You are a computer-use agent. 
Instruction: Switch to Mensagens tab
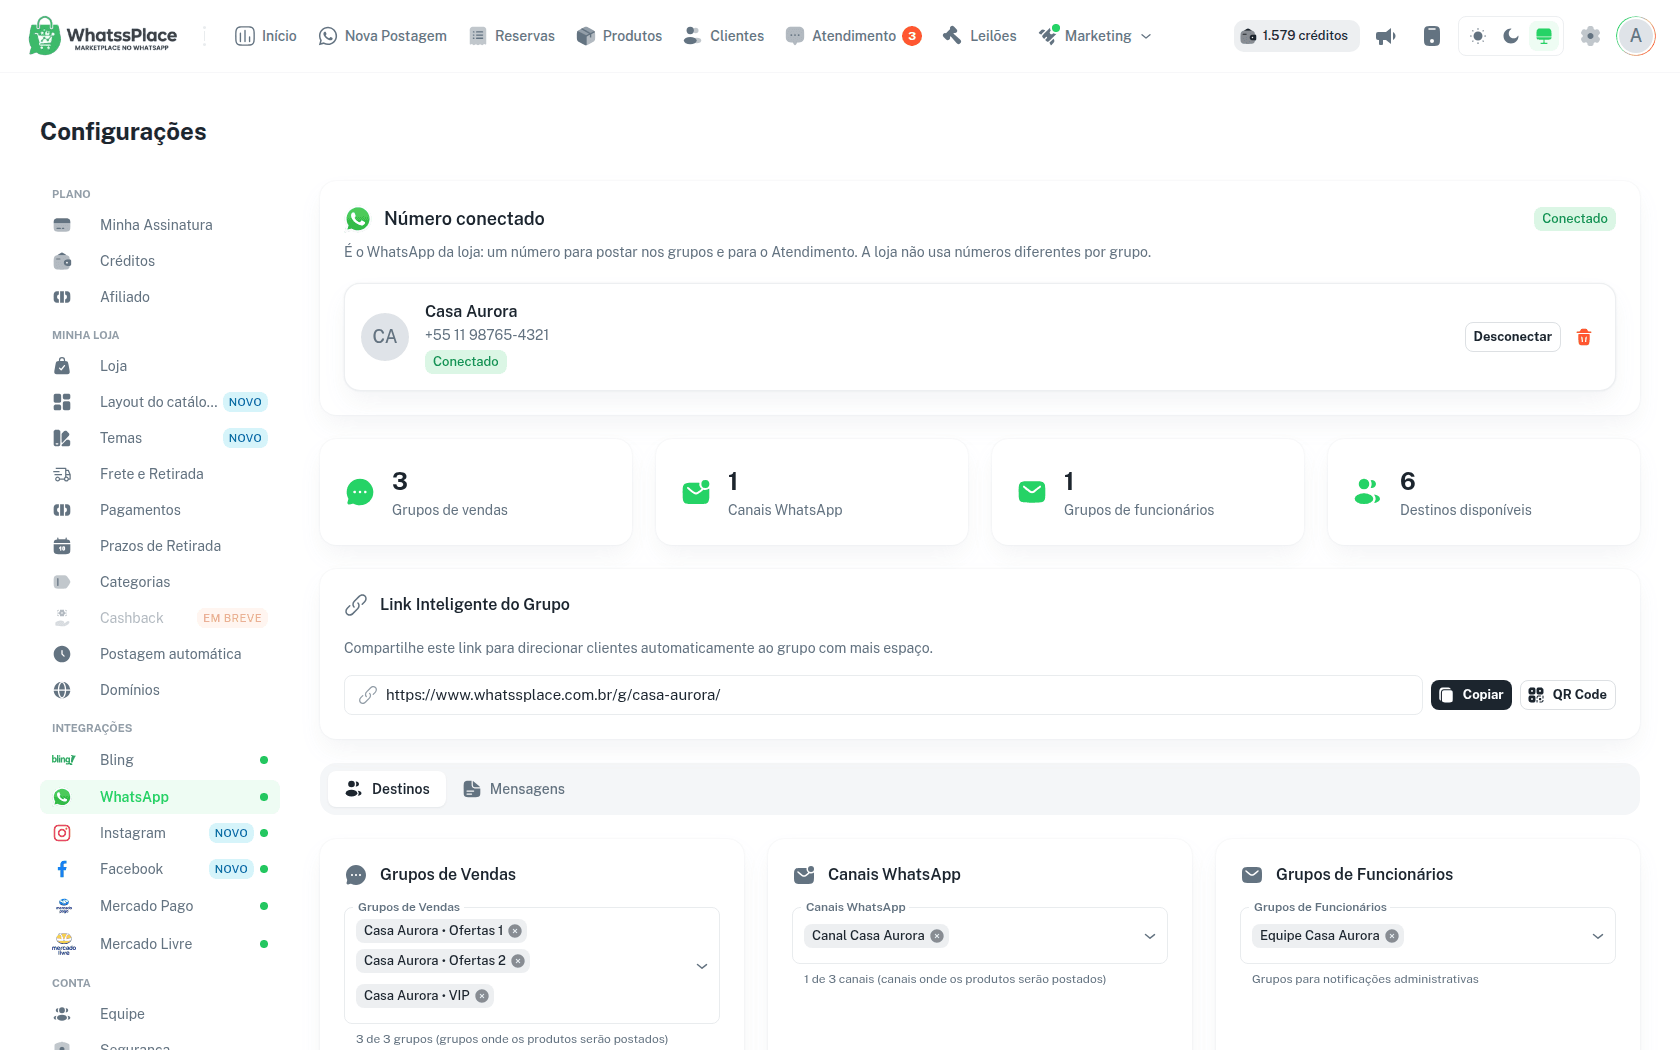[x=514, y=789]
